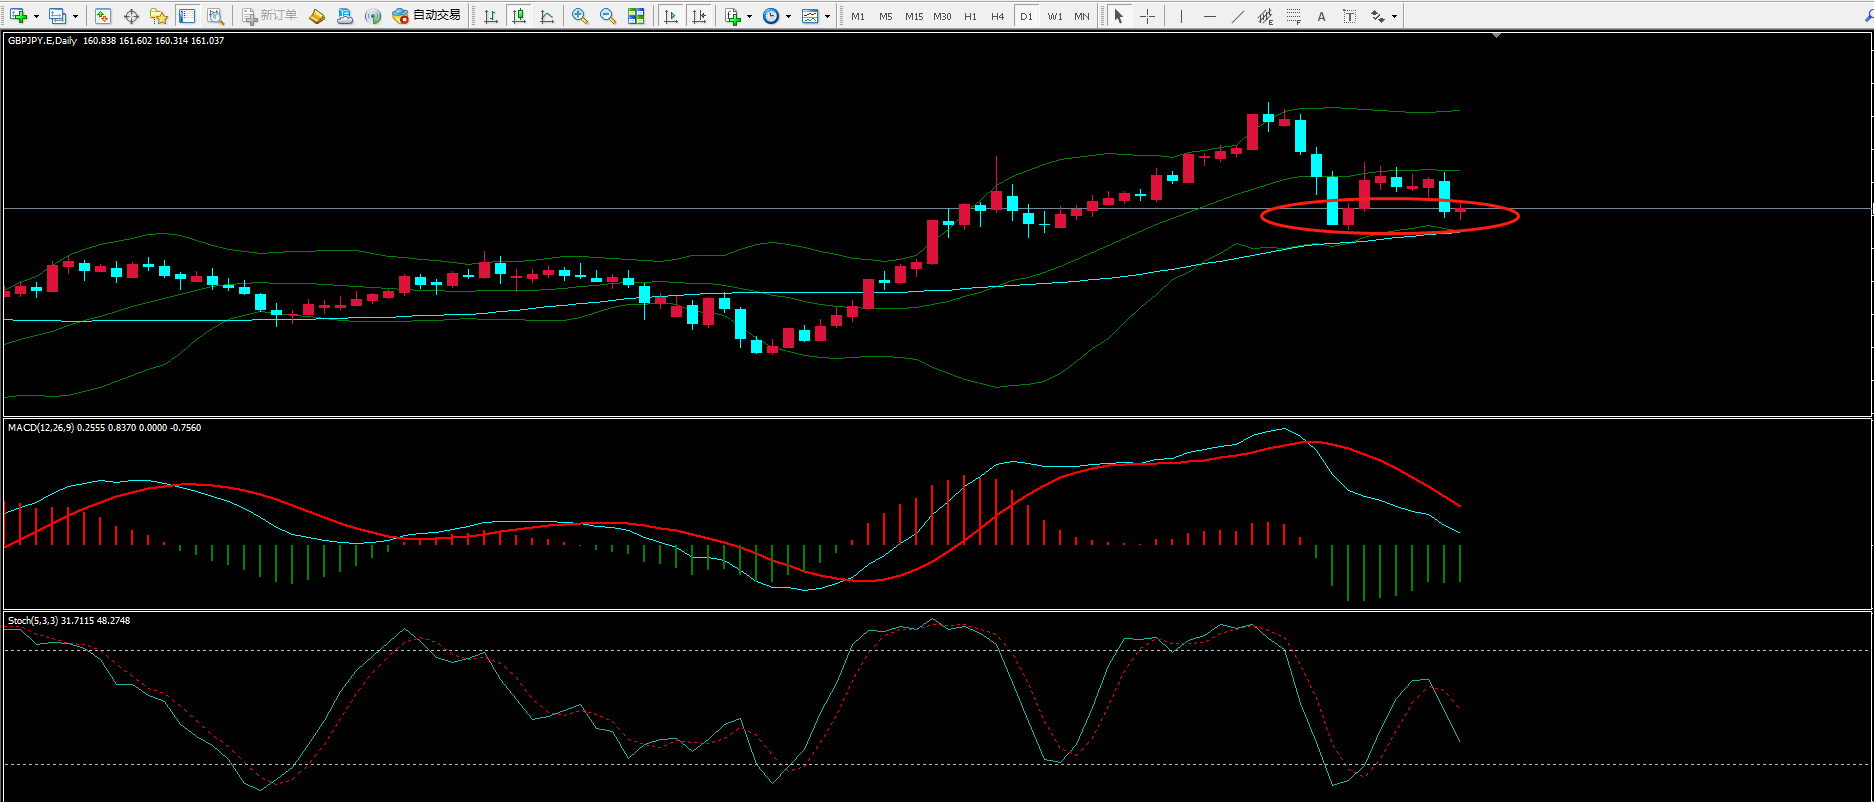1874x802 pixels.
Task: Switch chart to candlestick mode
Action: click(519, 16)
